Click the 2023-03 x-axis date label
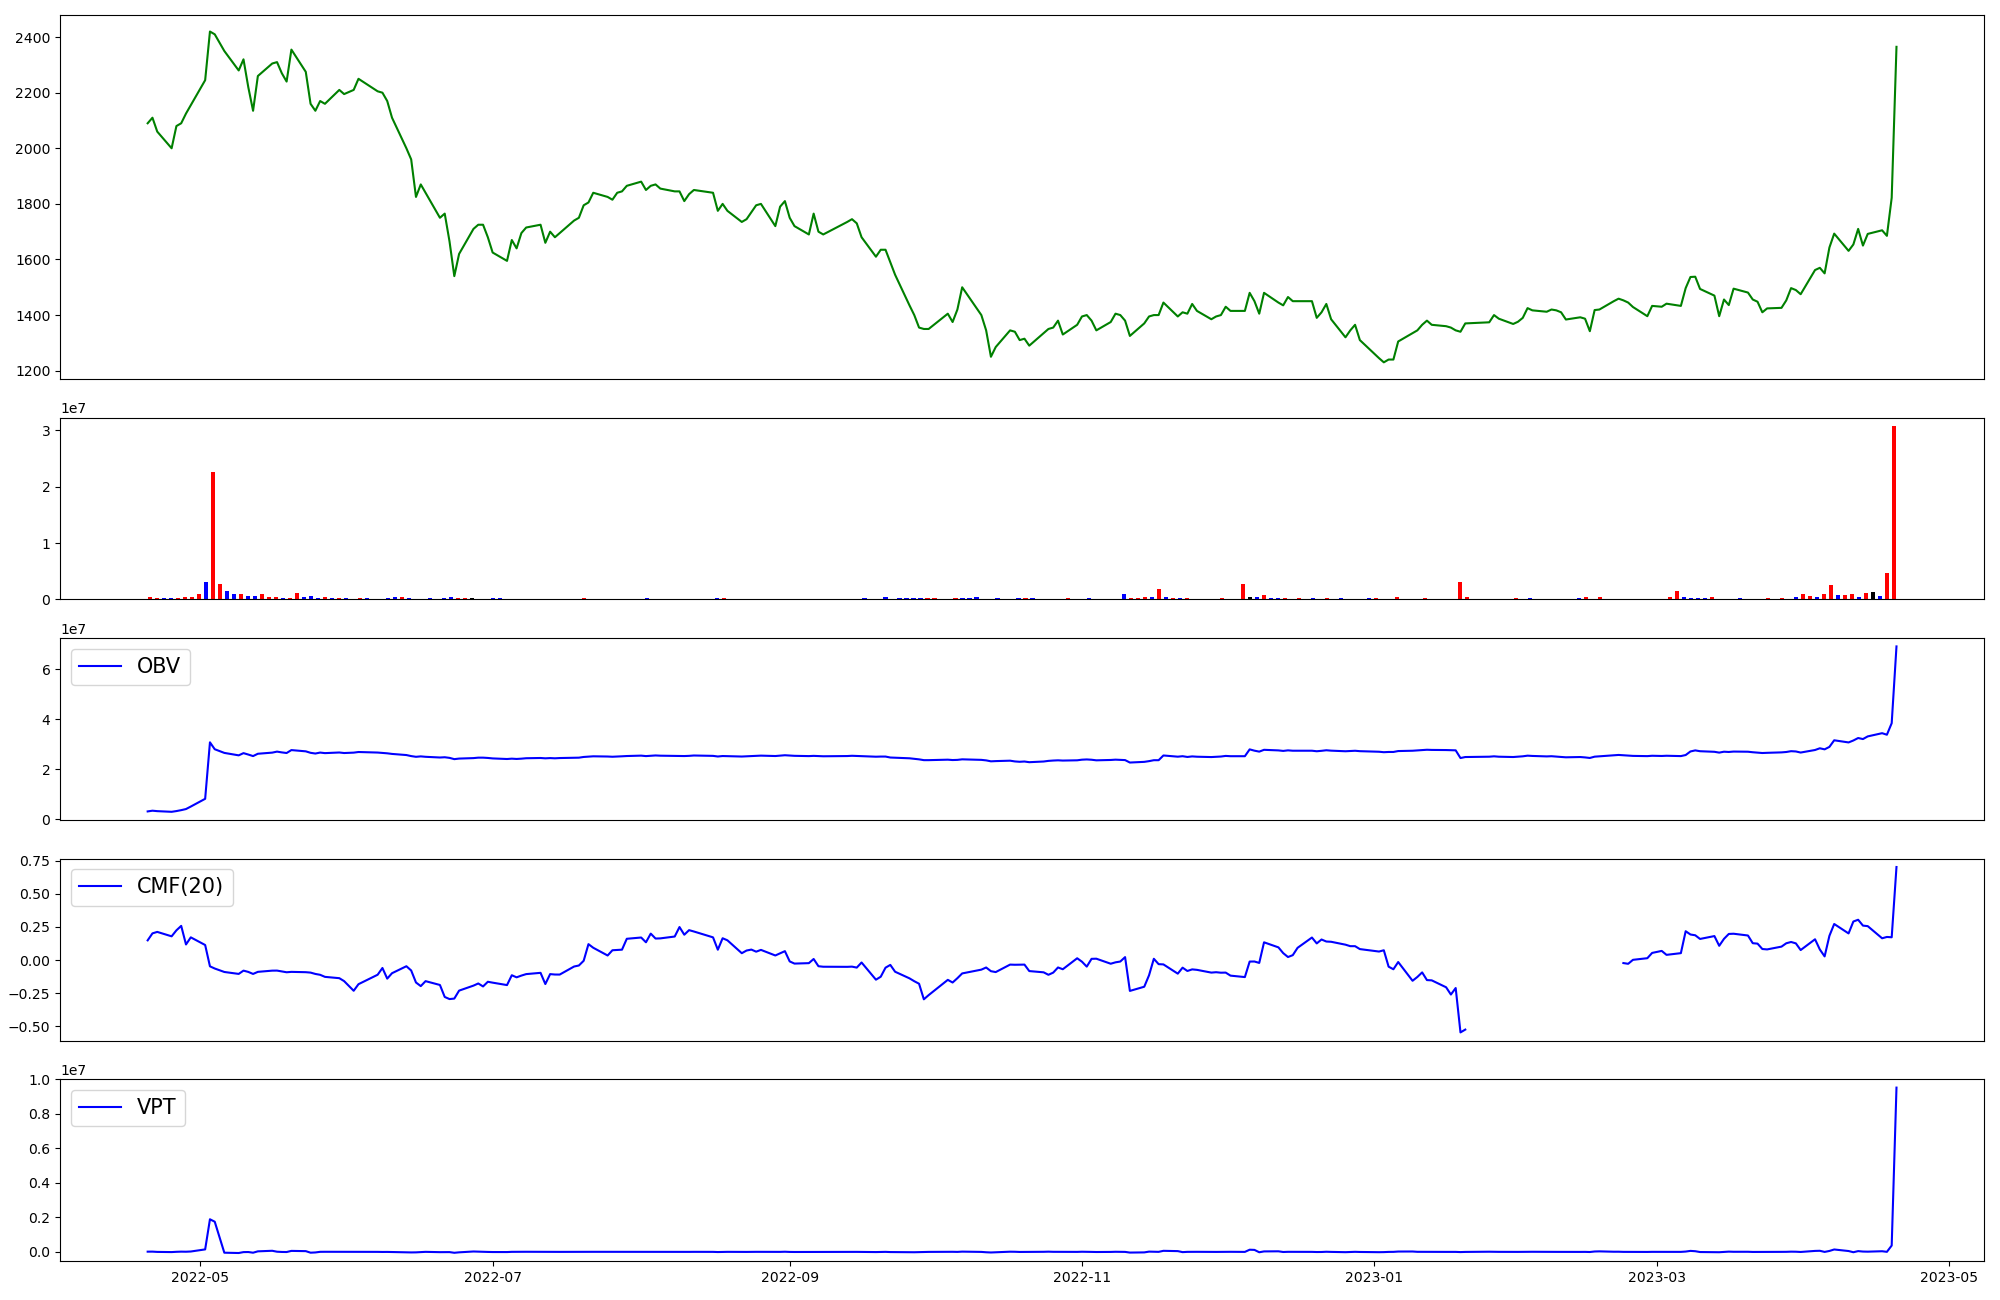Screen dimensions: 2000x1300 1657,1277
